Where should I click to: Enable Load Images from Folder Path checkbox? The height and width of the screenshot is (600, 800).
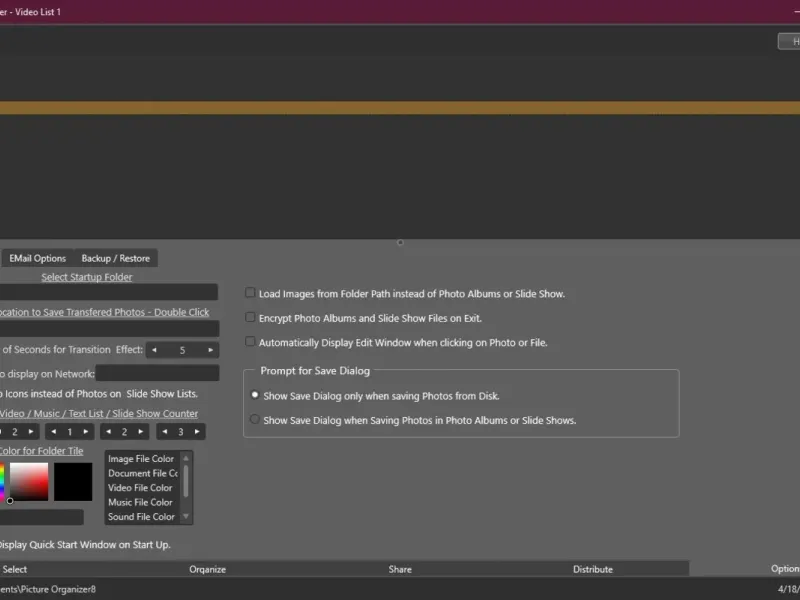[x=250, y=293]
